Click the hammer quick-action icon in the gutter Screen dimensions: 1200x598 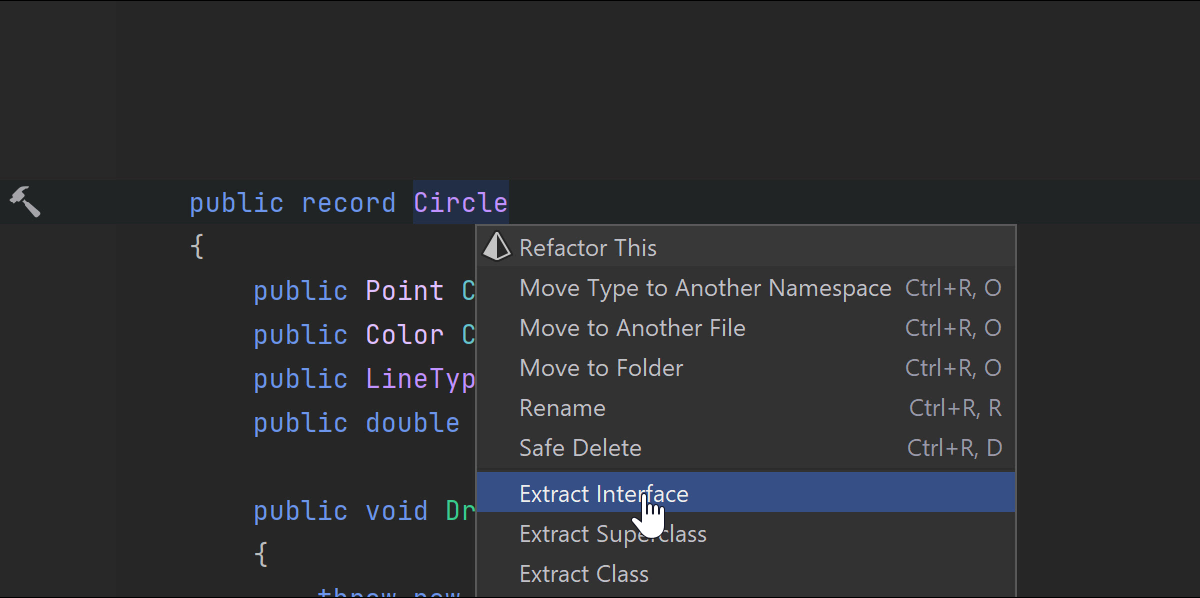click(x=25, y=201)
